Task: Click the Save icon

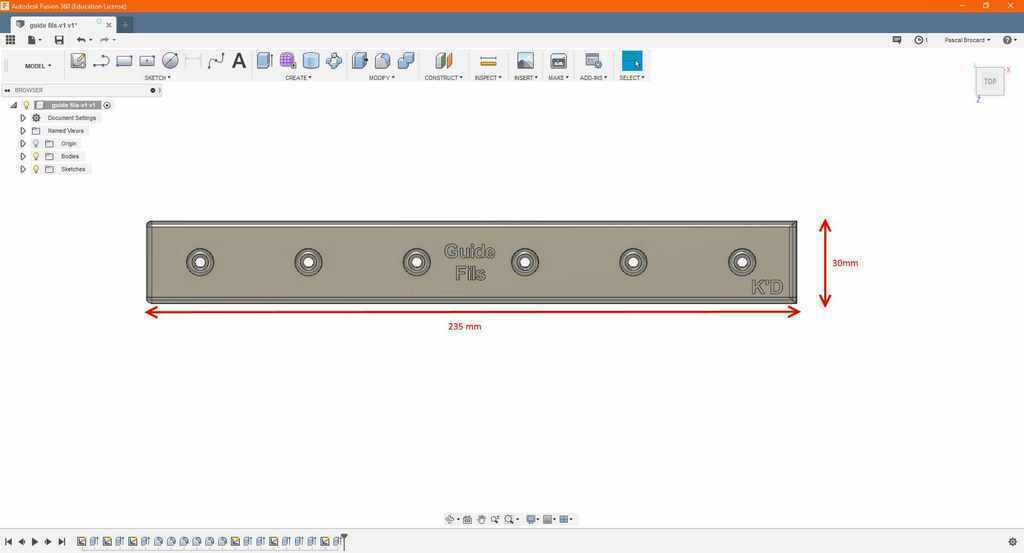Action: (59, 40)
